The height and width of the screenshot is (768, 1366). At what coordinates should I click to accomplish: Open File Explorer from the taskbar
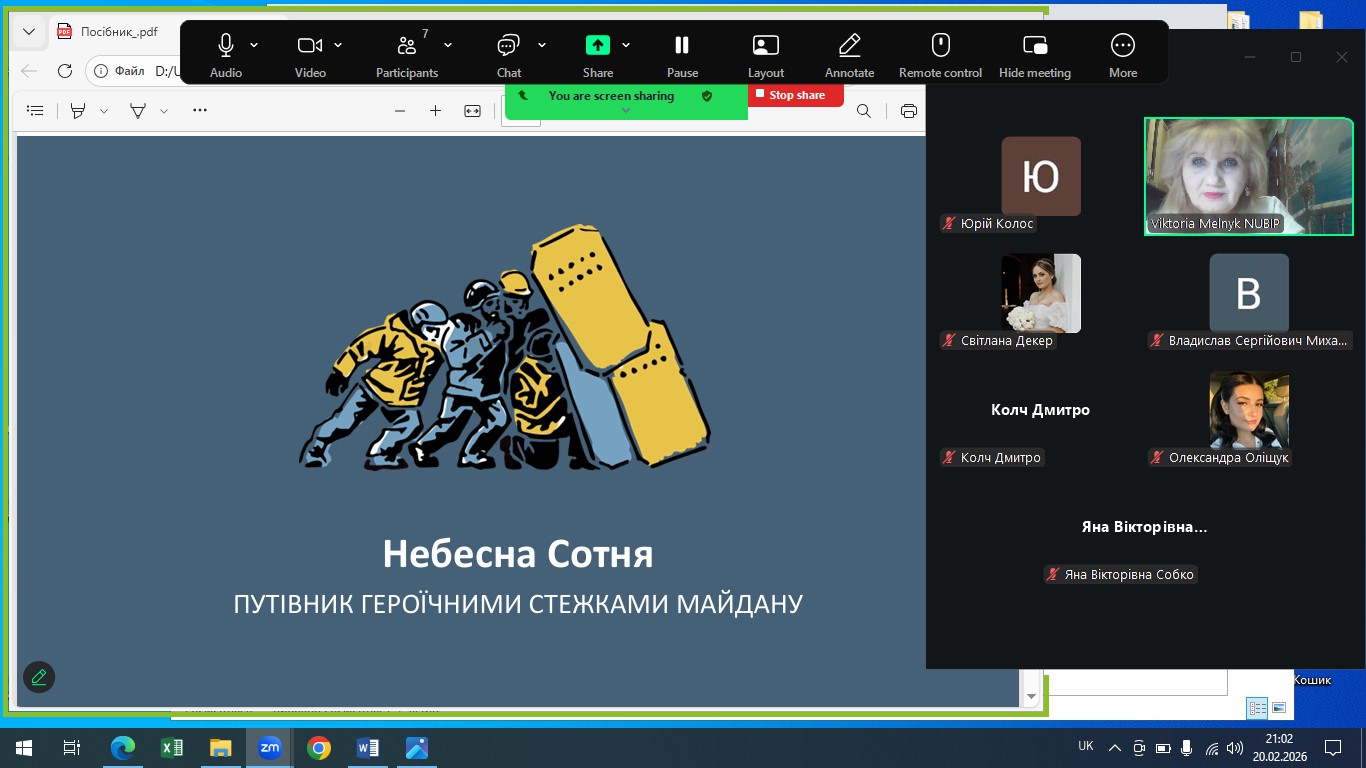221,748
